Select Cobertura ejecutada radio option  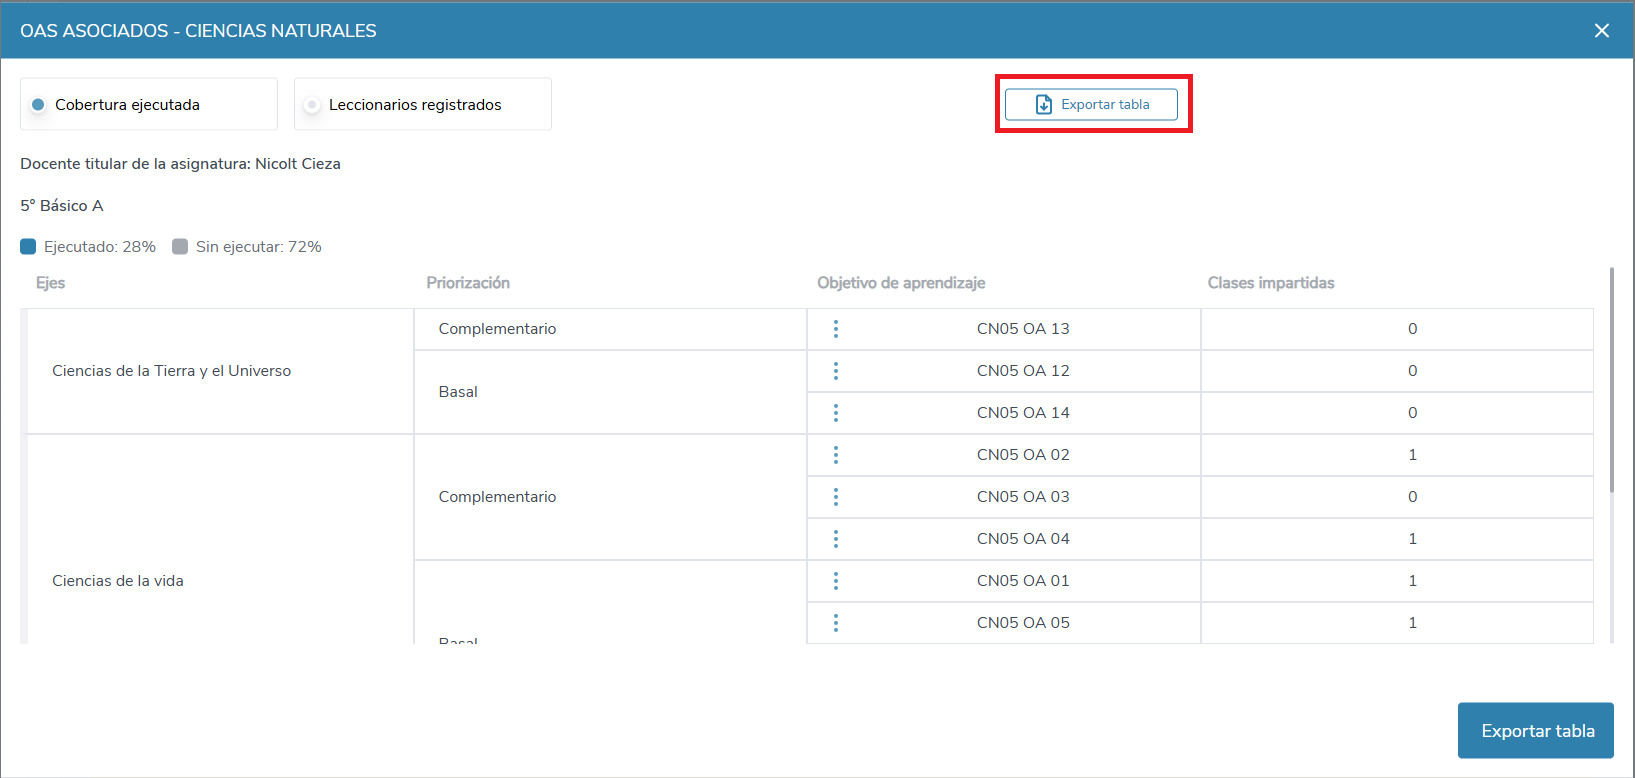[38, 104]
